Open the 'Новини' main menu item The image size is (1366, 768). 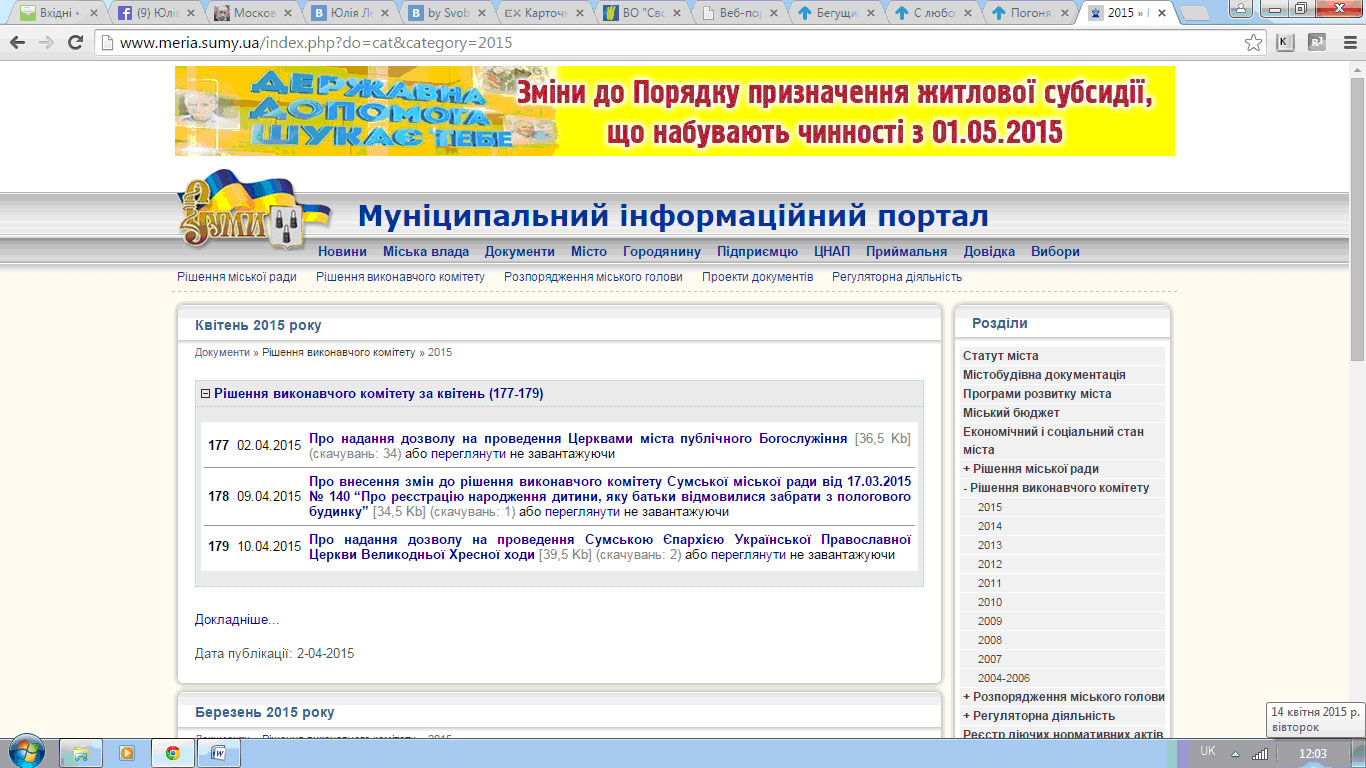coord(342,252)
